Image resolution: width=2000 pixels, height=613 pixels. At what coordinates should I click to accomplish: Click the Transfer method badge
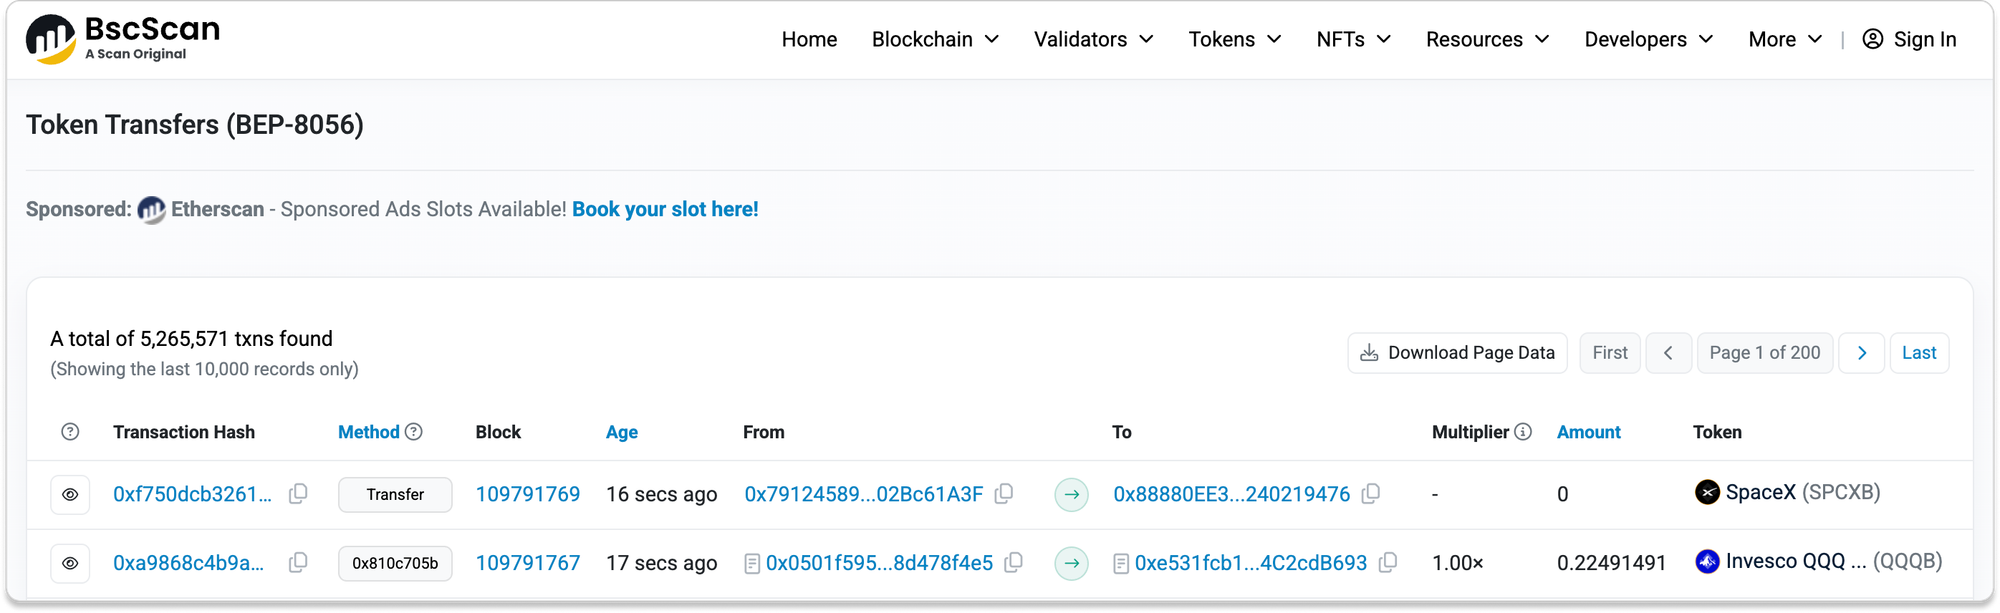395,495
